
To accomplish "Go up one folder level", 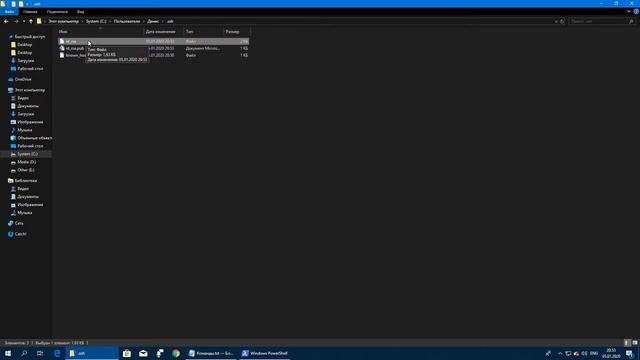I will pos(31,21).
